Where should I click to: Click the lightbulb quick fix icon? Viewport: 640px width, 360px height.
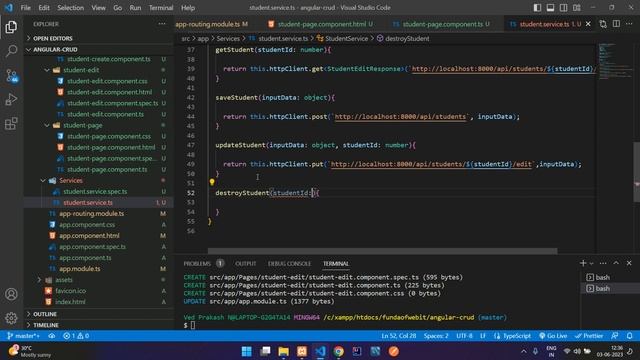click(212, 182)
